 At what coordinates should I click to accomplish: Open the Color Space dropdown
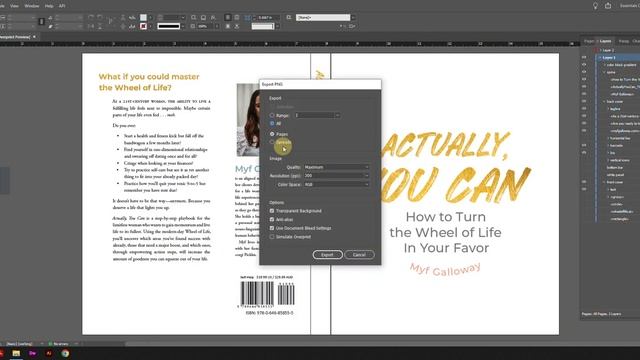337,184
